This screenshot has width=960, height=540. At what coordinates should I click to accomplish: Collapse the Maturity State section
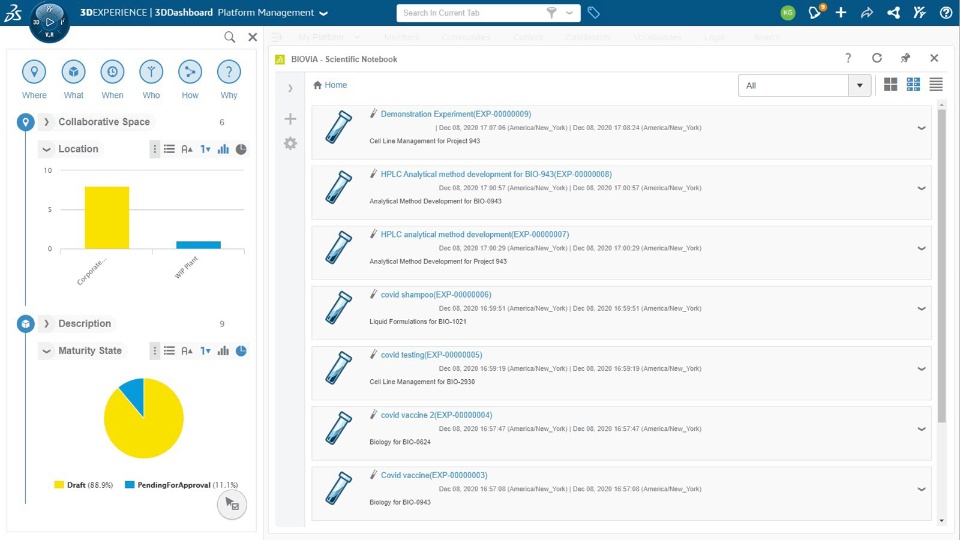coord(46,351)
